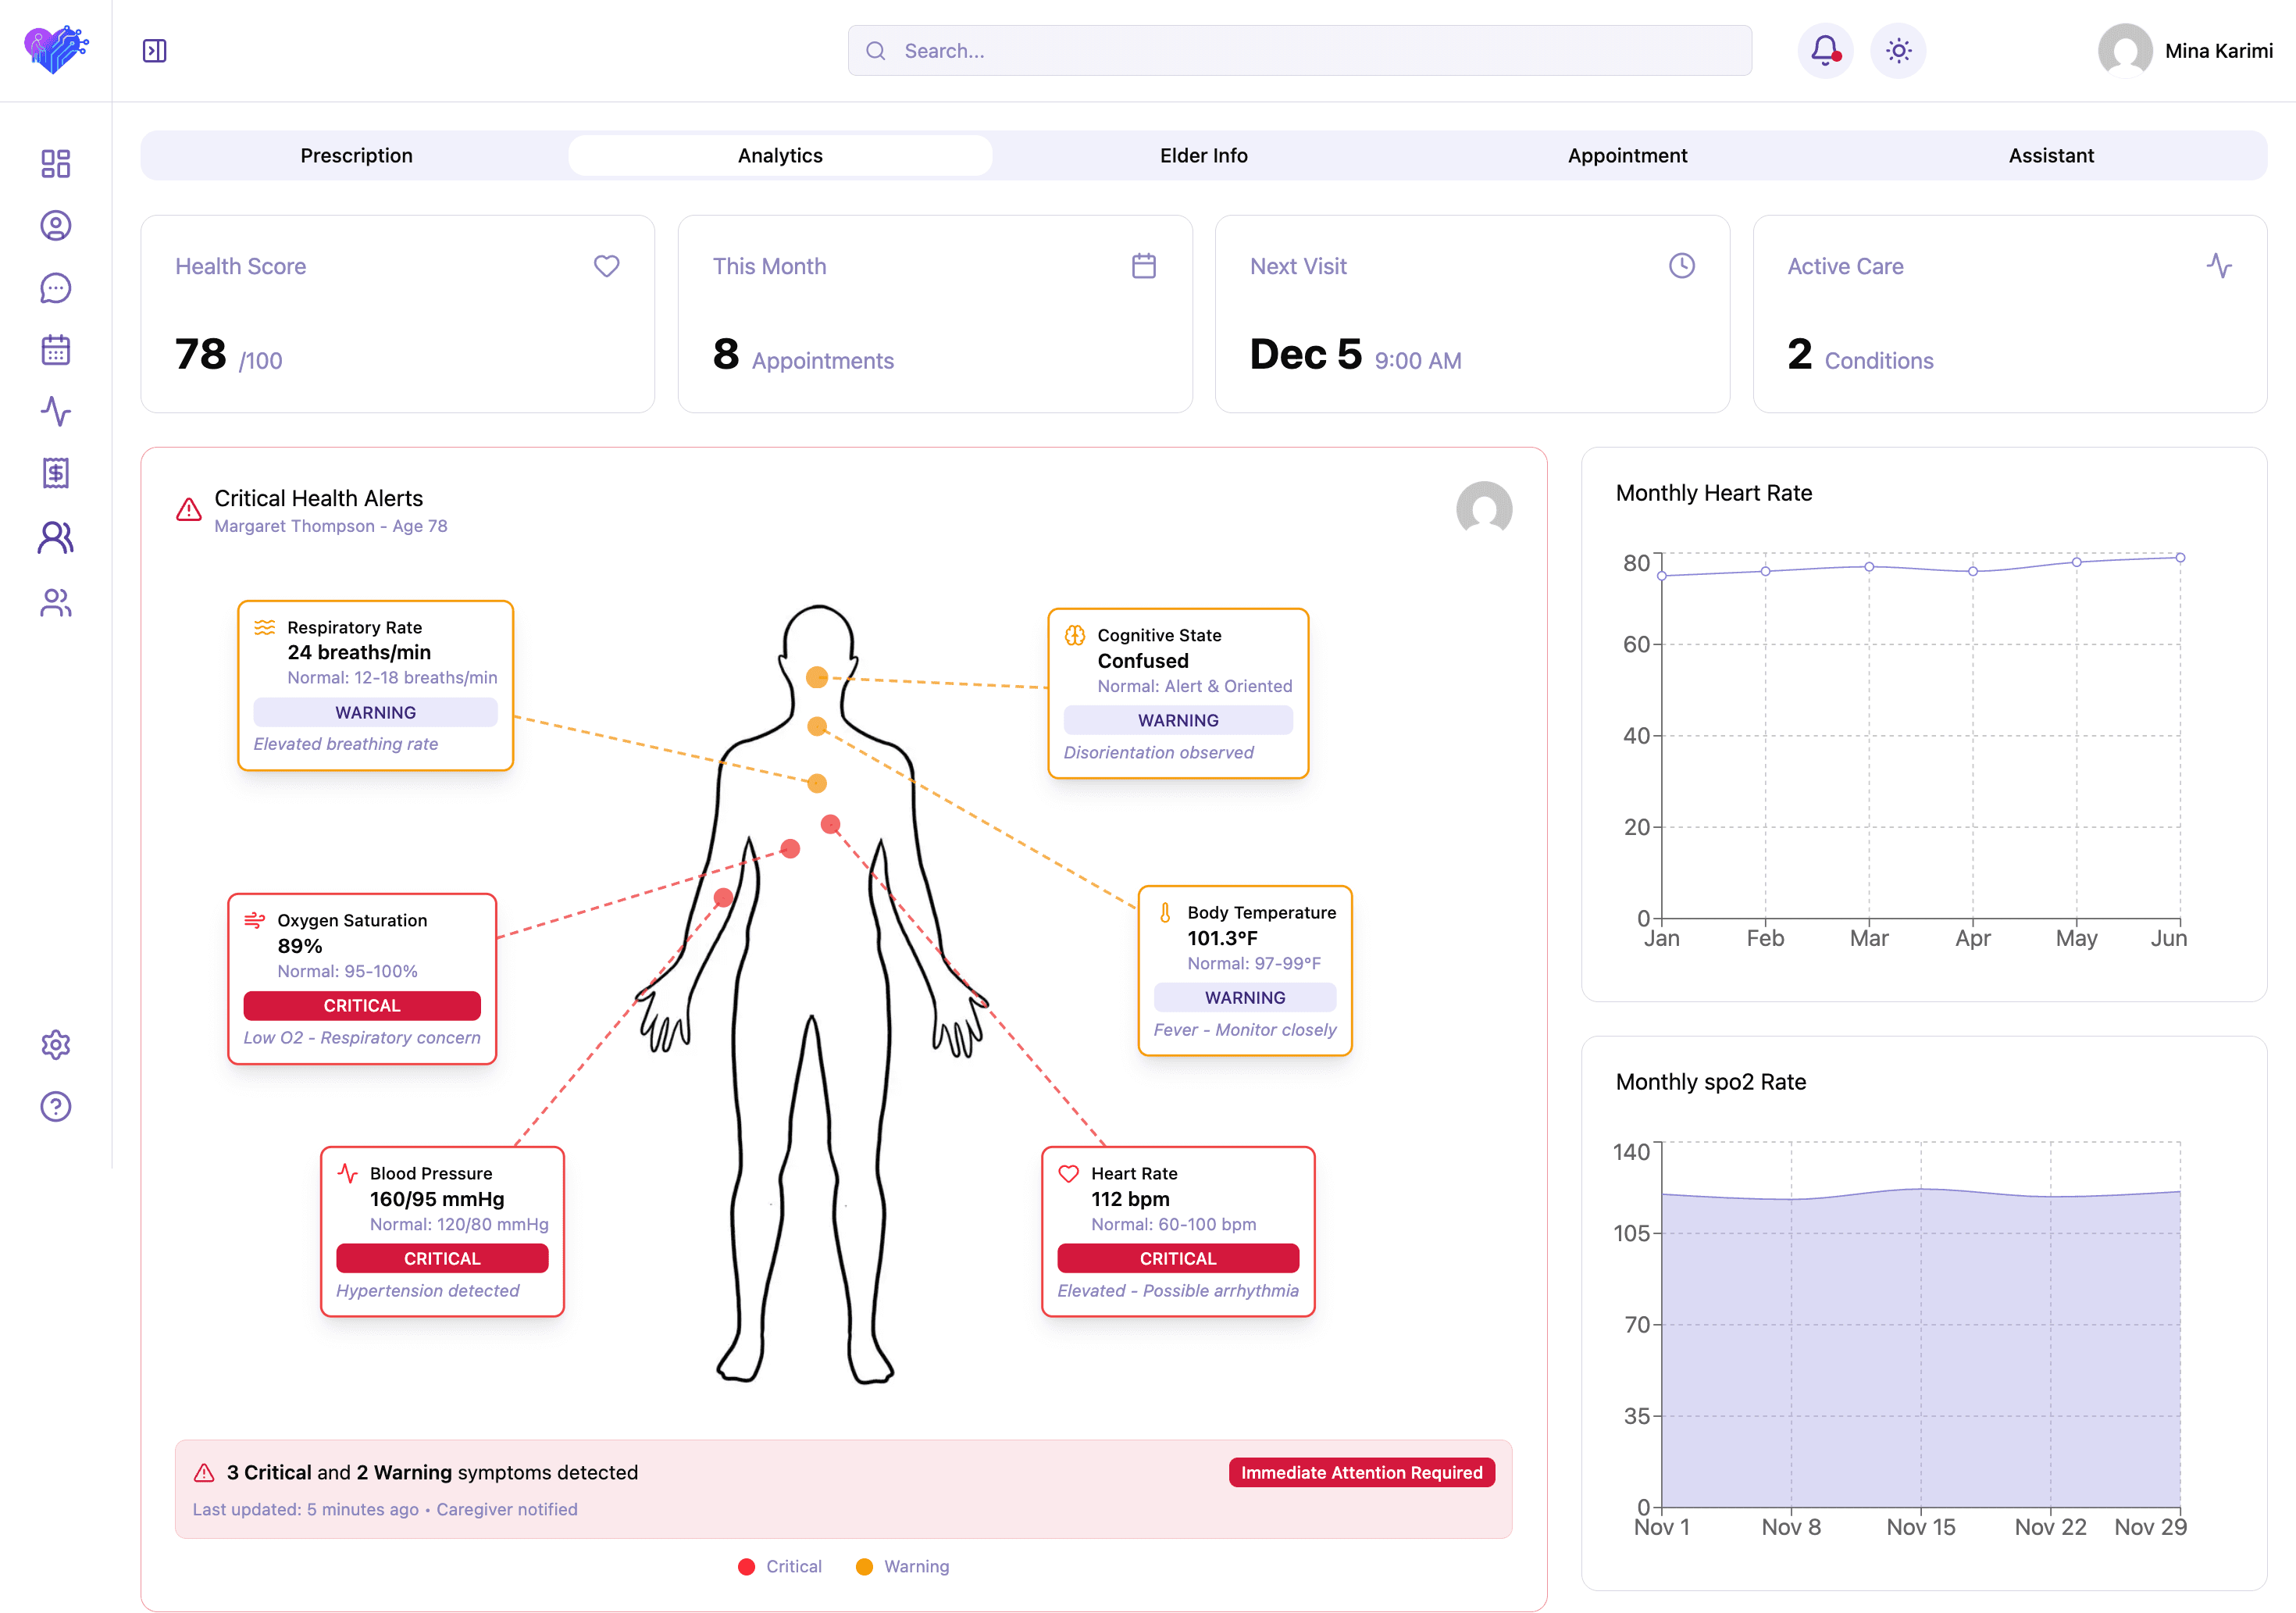Click CRITICAL badge on Blood Pressure card
Image resolution: width=2296 pixels, height=1613 pixels.
click(442, 1259)
